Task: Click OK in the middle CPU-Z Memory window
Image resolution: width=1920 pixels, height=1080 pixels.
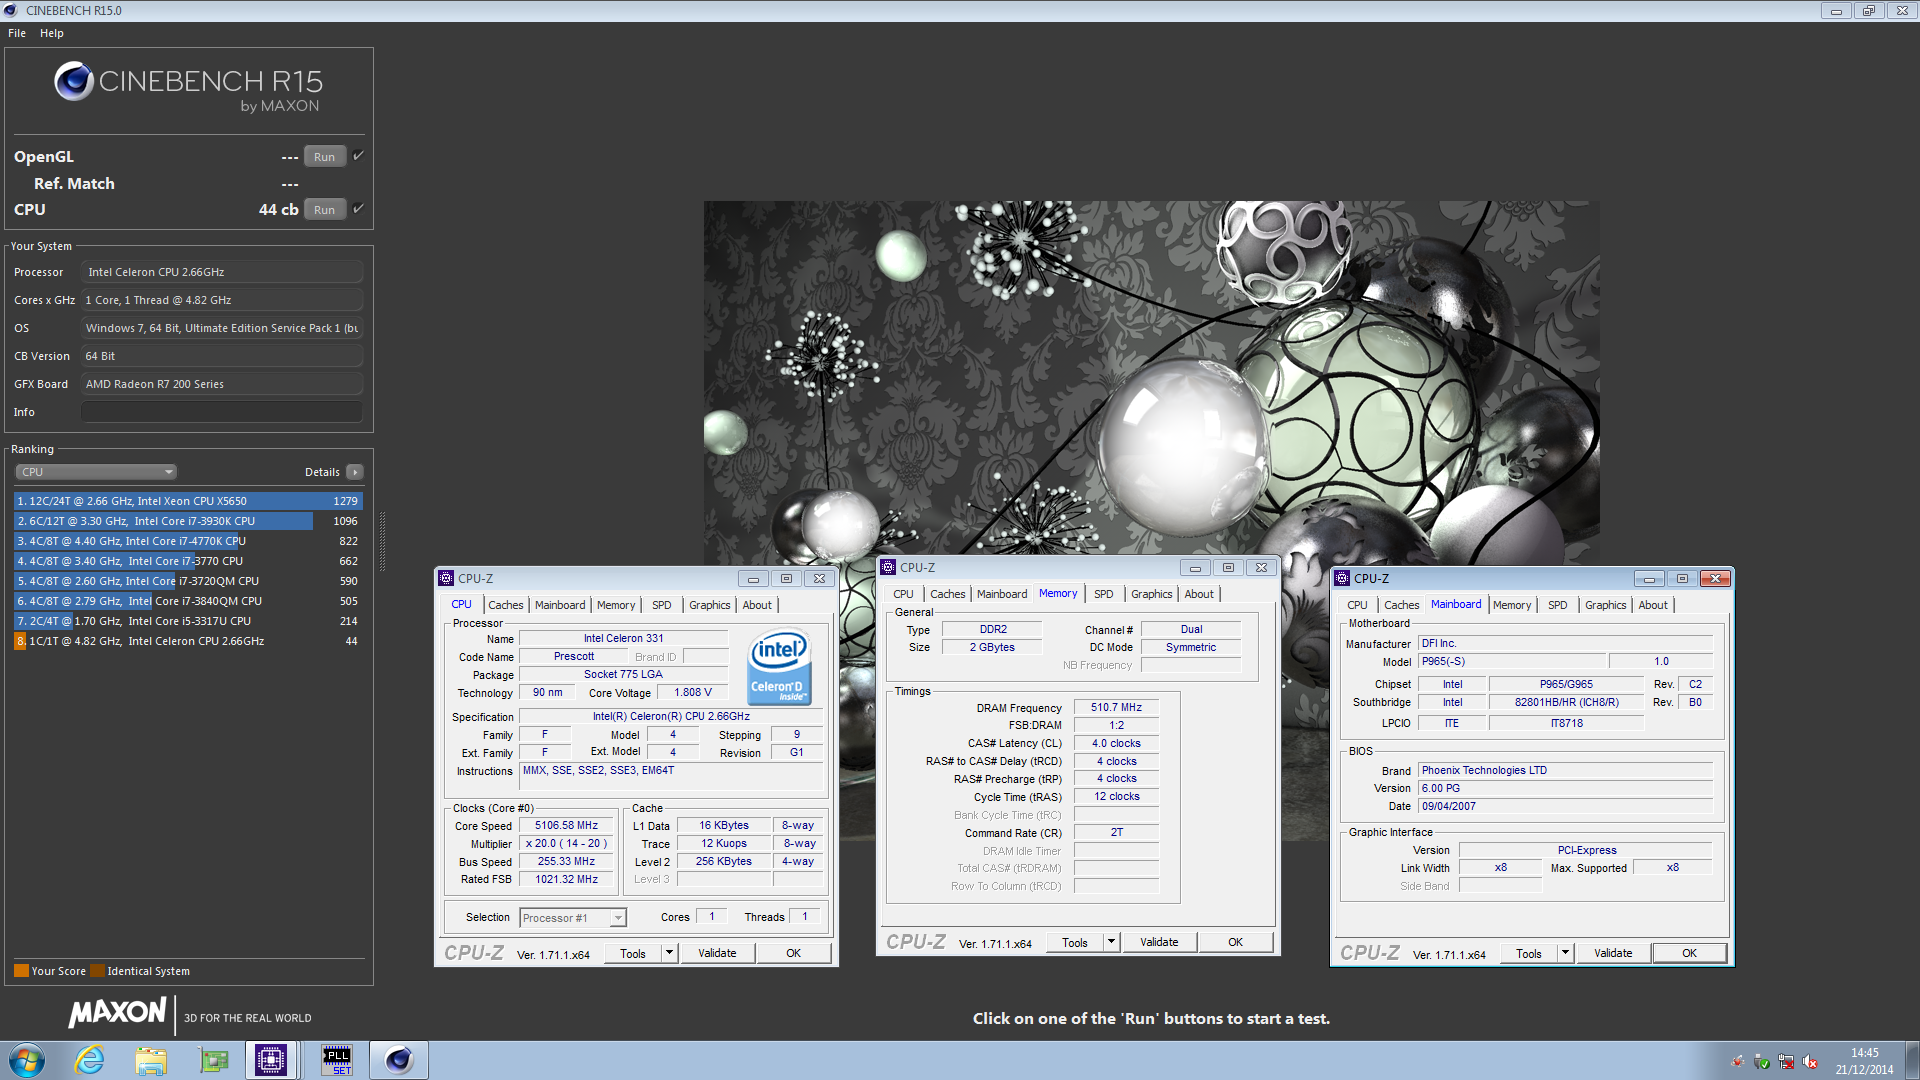Action: click(1235, 942)
